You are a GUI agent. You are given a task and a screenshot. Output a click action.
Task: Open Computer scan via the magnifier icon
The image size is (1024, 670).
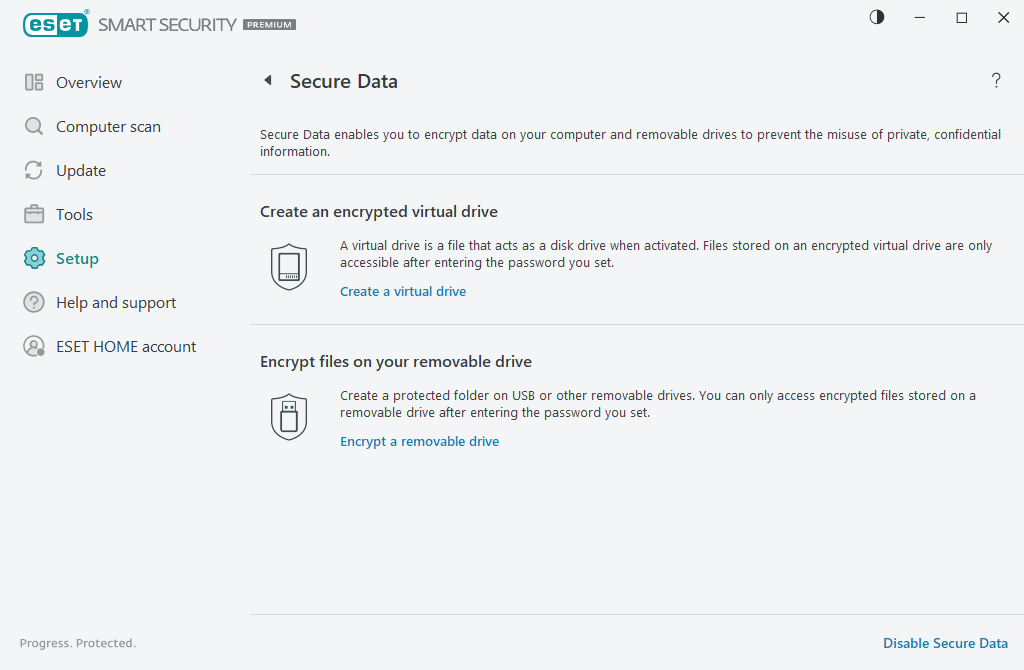coord(34,126)
